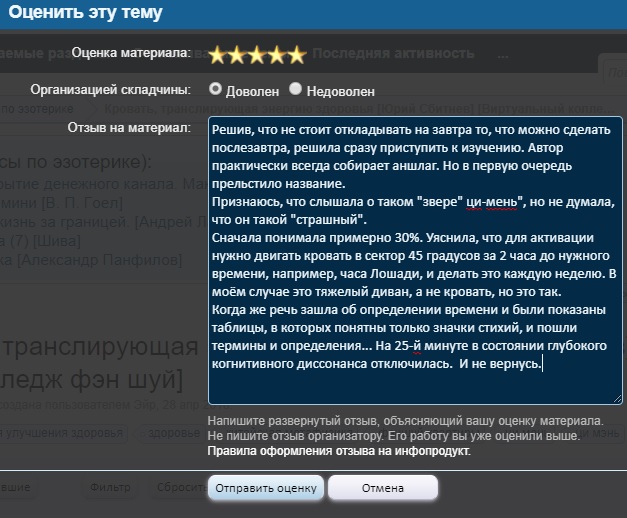This screenshot has width=627, height=518.
Task: Select the fifth rating star
Action: coord(296,54)
